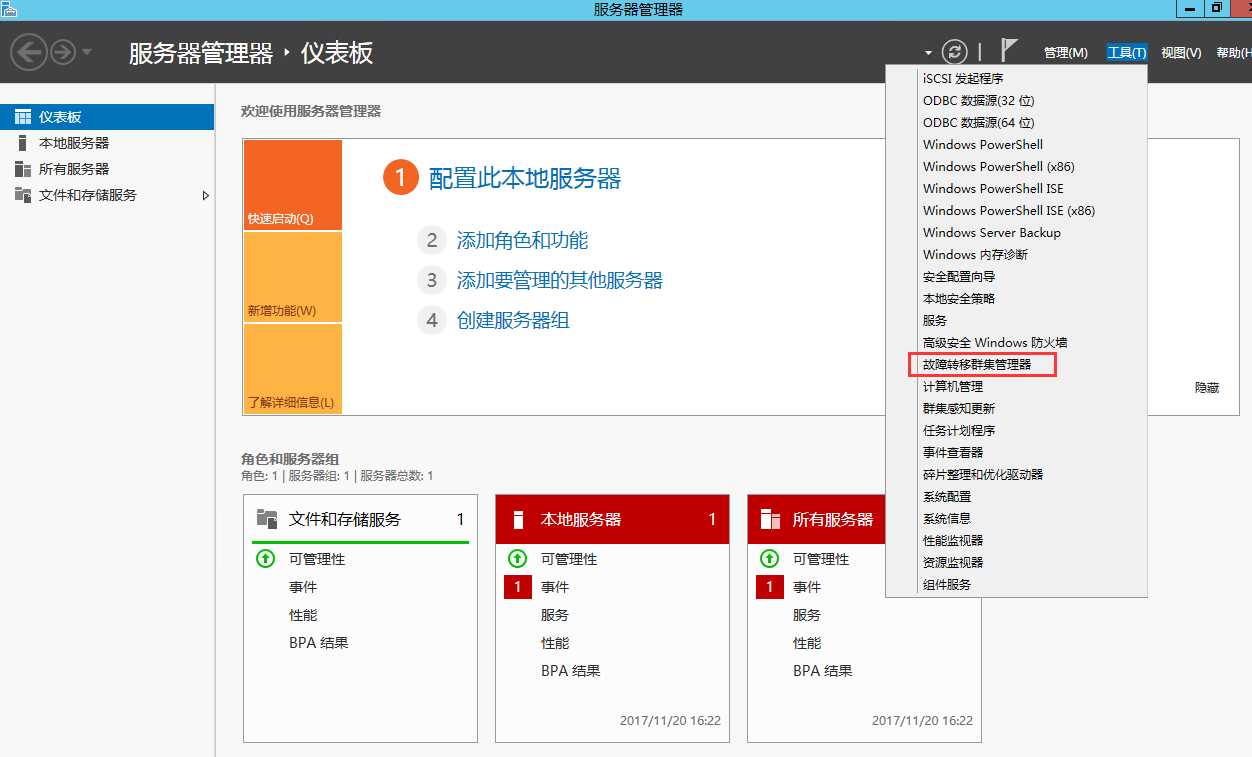The height and width of the screenshot is (757, 1252).
Task: Click 文件和存储服务 tile header
Action: click(x=360, y=519)
